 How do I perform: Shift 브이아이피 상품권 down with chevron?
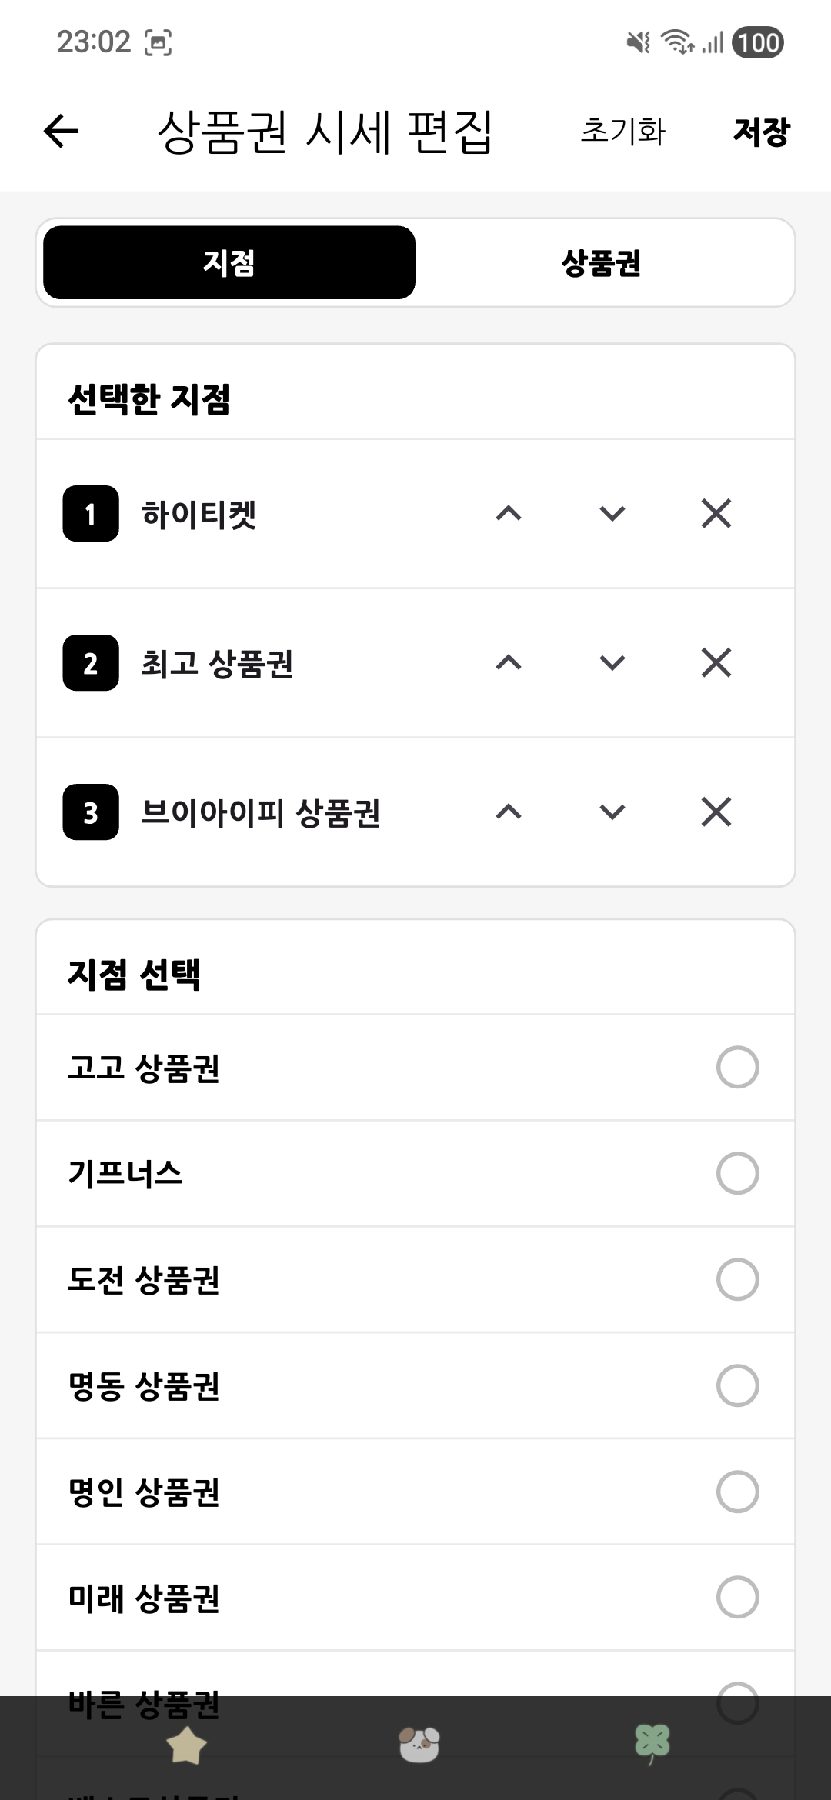pos(612,812)
